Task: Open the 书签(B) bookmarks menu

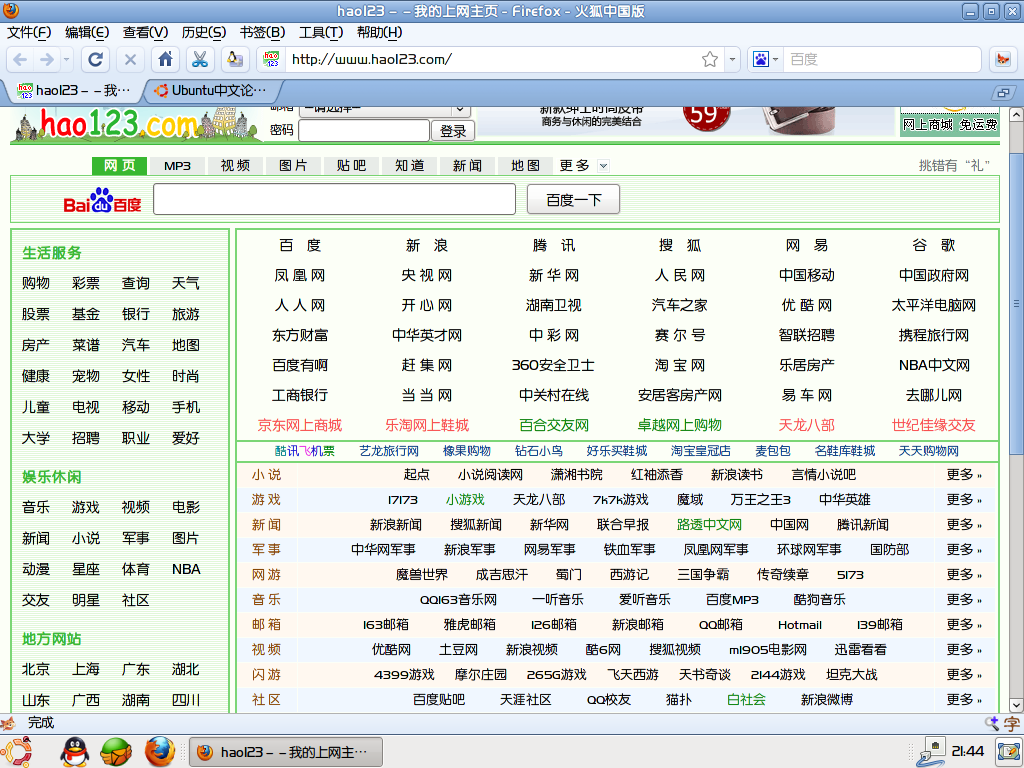Action: [x=262, y=33]
